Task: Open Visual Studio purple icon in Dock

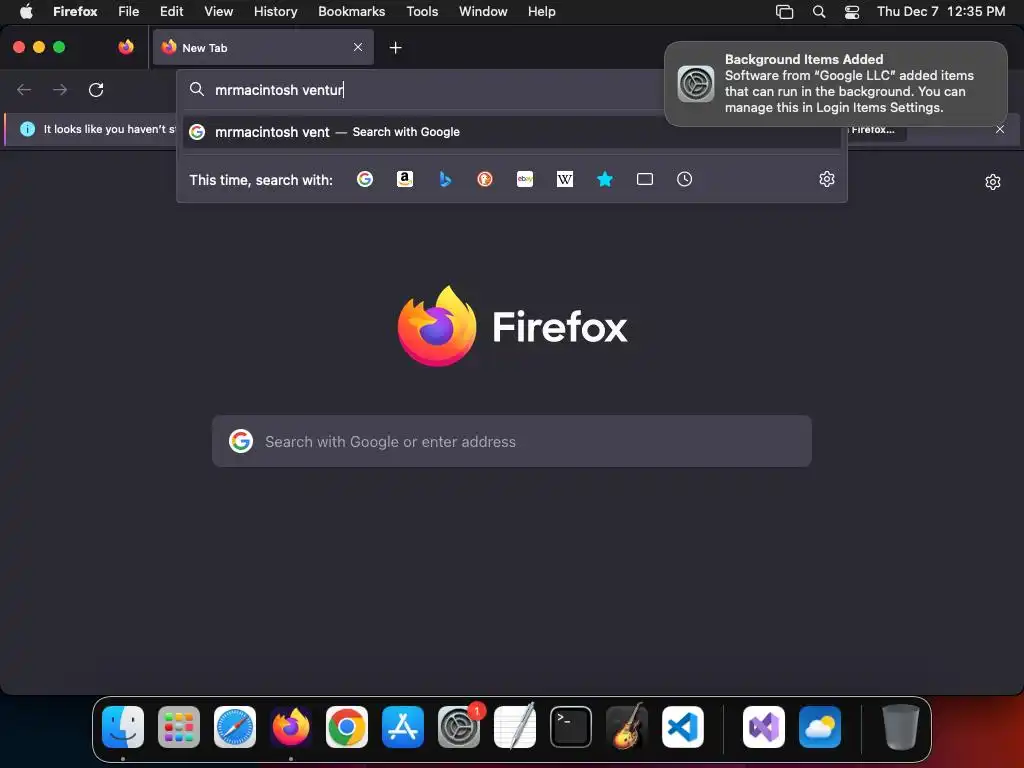Action: [763, 727]
